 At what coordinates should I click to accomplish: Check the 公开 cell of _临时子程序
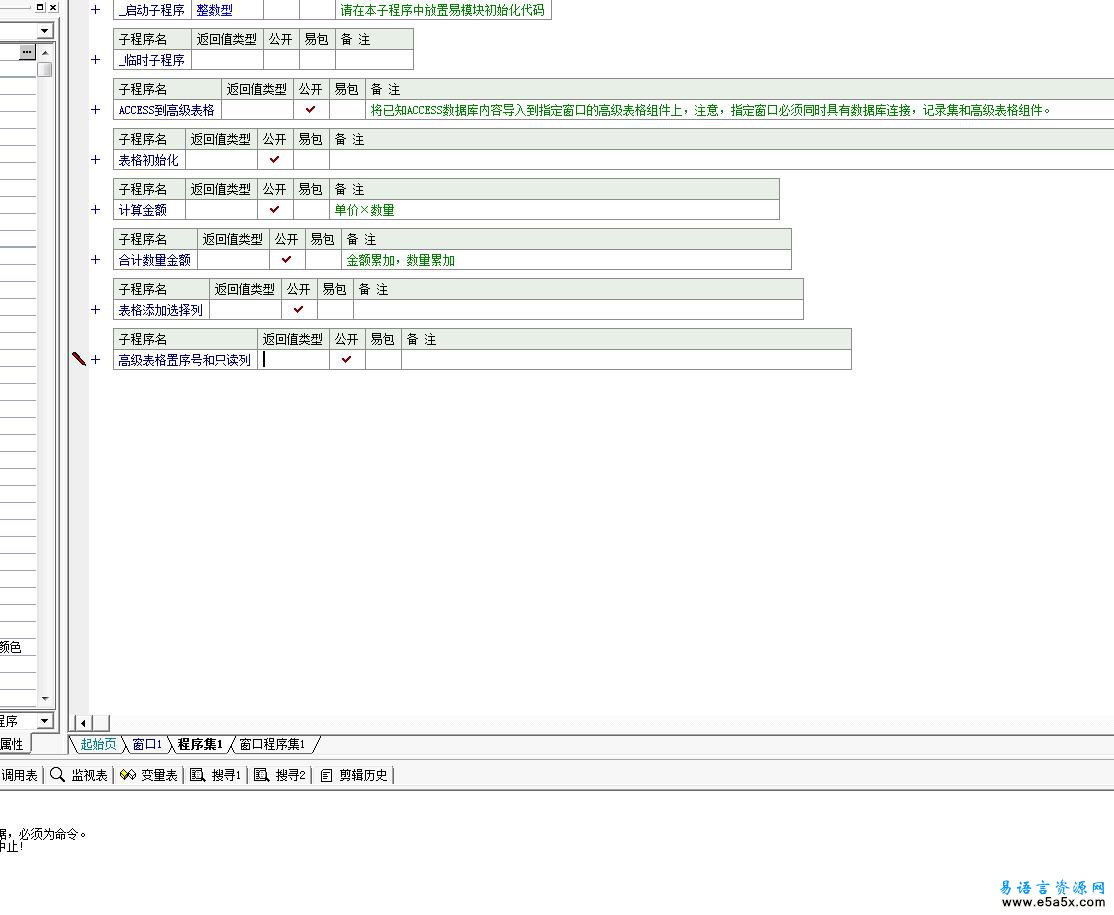pyautogui.click(x=281, y=60)
